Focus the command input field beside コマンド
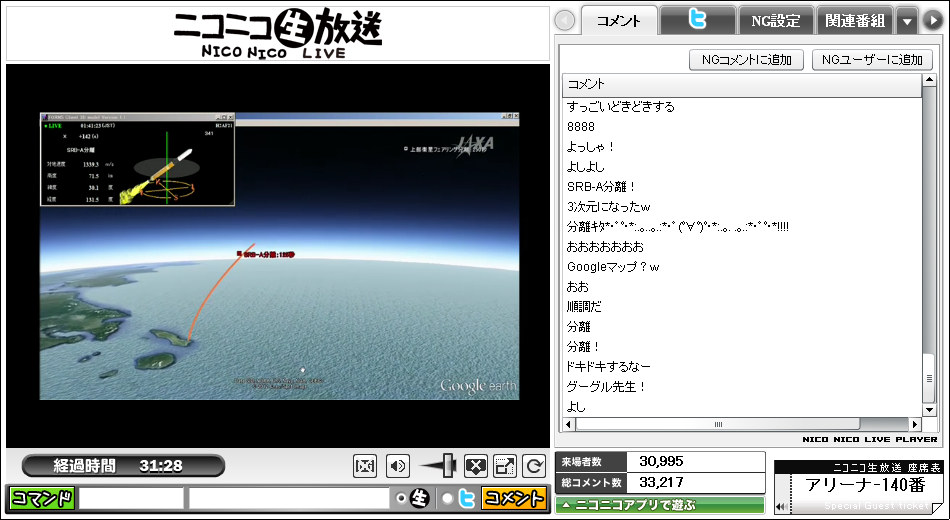Image resolution: width=950 pixels, height=520 pixels. (131, 498)
